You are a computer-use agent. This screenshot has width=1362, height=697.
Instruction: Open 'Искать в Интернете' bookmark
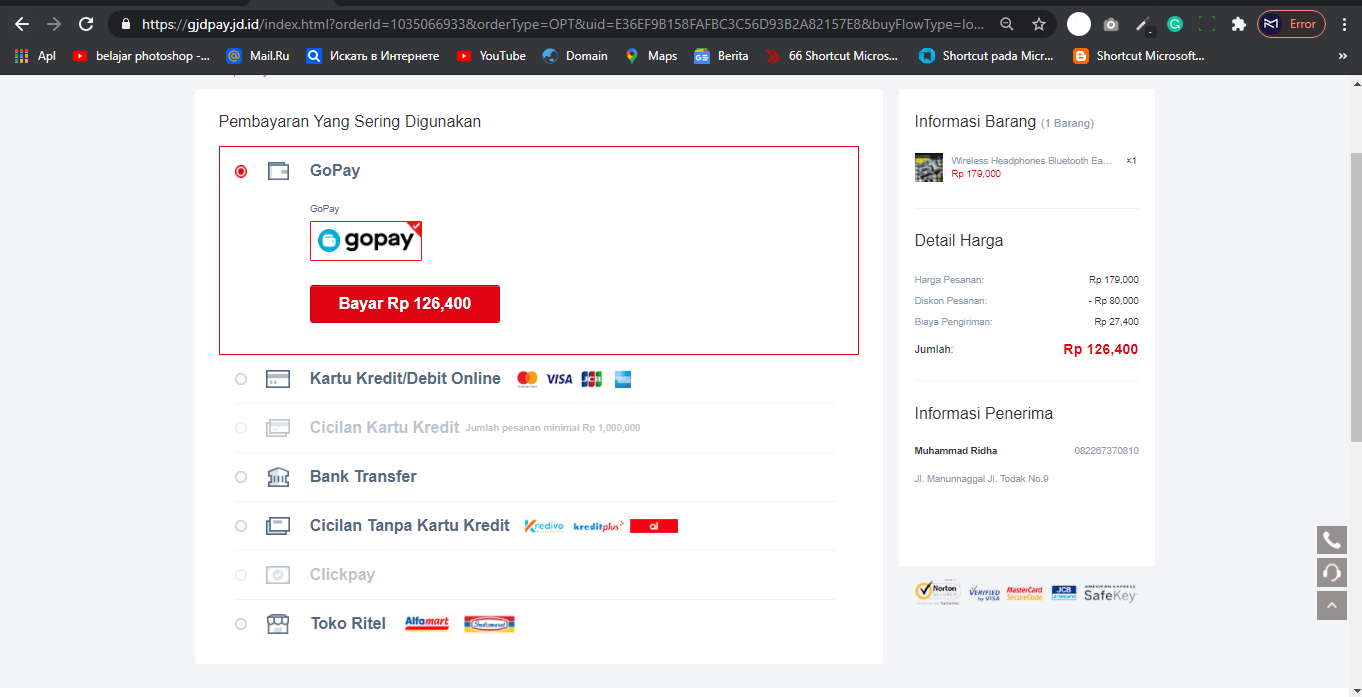coord(372,56)
